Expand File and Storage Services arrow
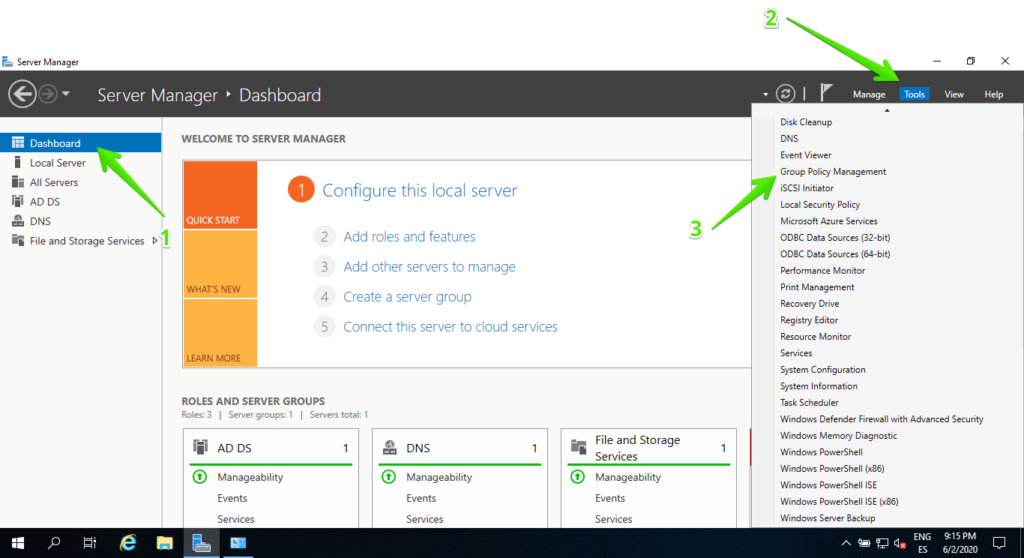This screenshot has height=558, width=1024. (155, 240)
